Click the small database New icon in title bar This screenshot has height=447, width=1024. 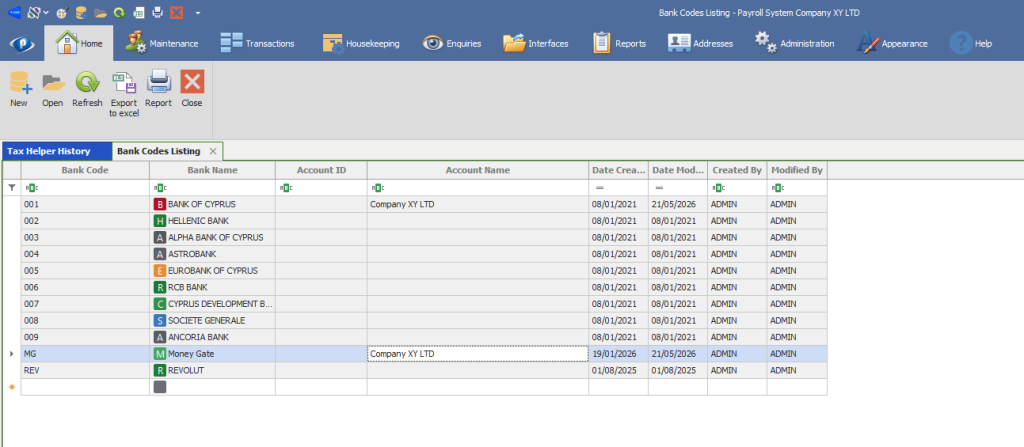(80, 12)
